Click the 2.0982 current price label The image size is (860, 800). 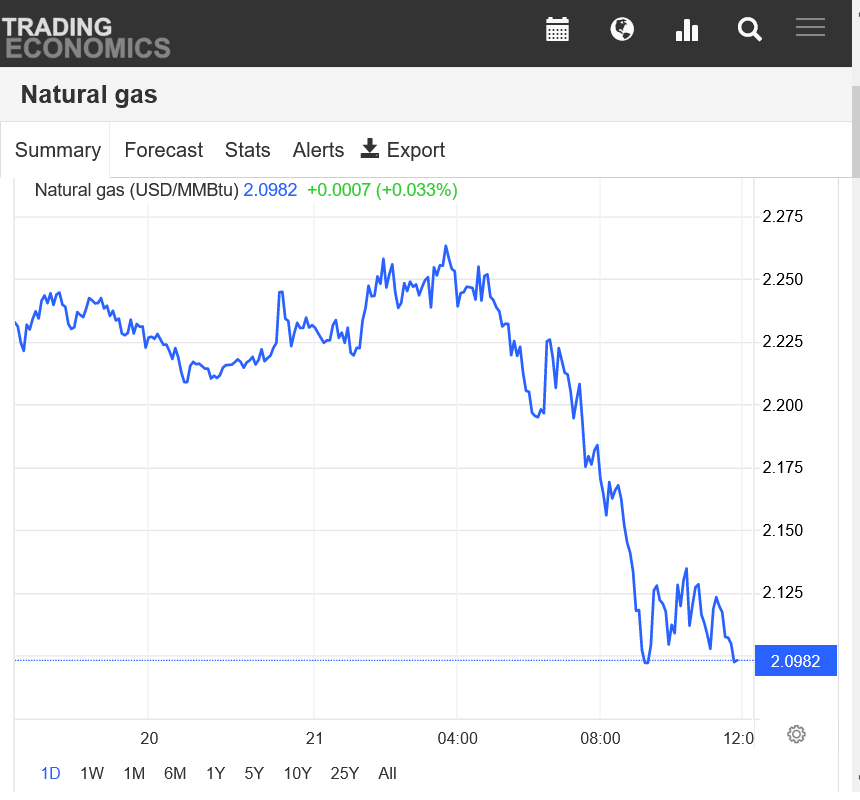[795, 661]
